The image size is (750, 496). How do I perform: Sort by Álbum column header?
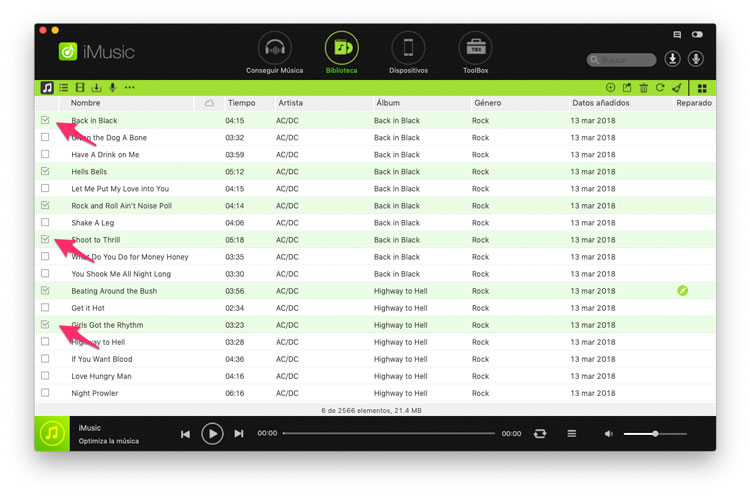point(388,102)
